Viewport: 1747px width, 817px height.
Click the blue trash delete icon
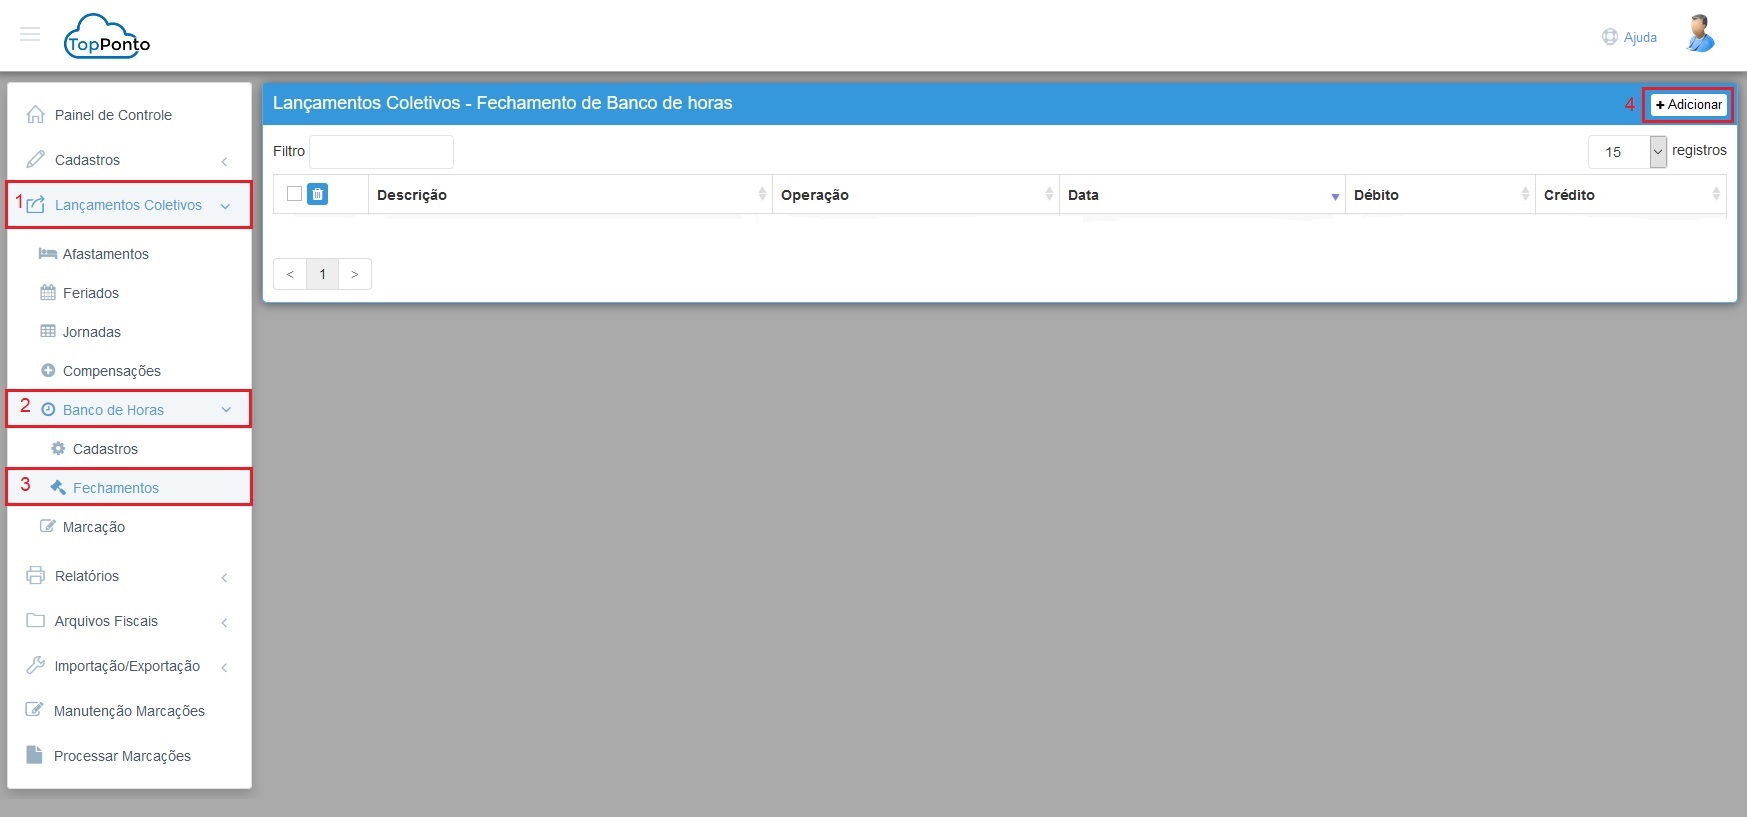pos(317,194)
